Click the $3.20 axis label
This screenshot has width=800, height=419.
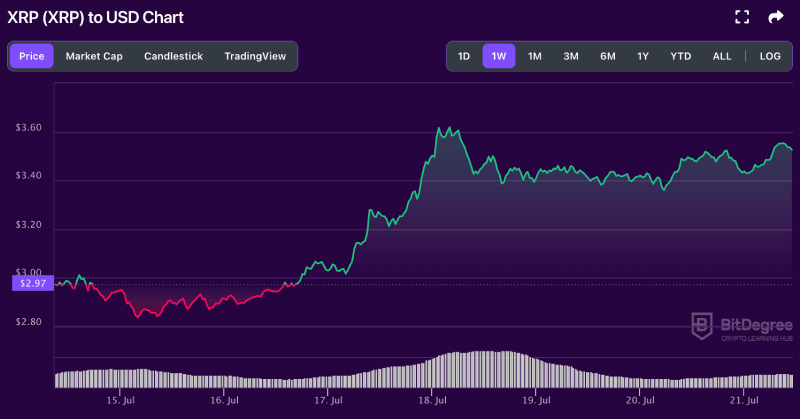tap(29, 225)
